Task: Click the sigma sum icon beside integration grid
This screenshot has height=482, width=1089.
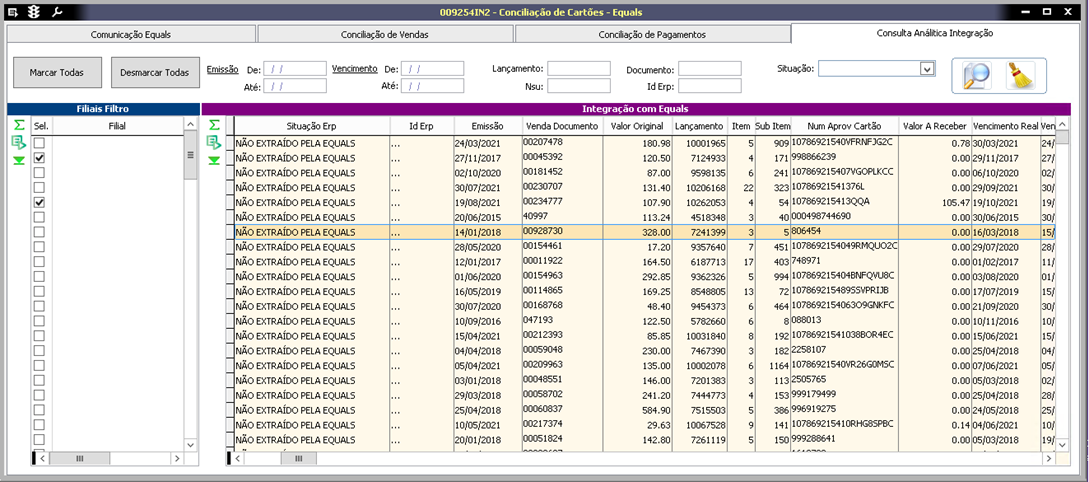Action: 213,126
